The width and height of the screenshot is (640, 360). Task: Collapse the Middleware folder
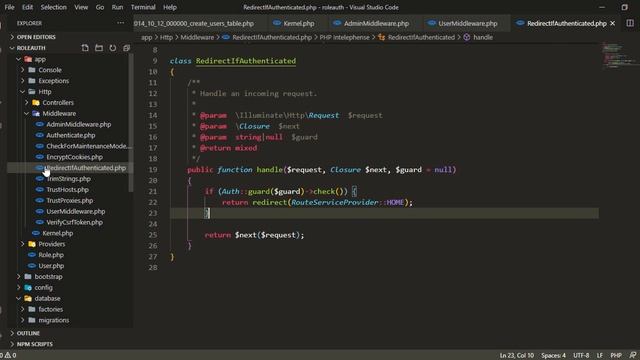59,113
